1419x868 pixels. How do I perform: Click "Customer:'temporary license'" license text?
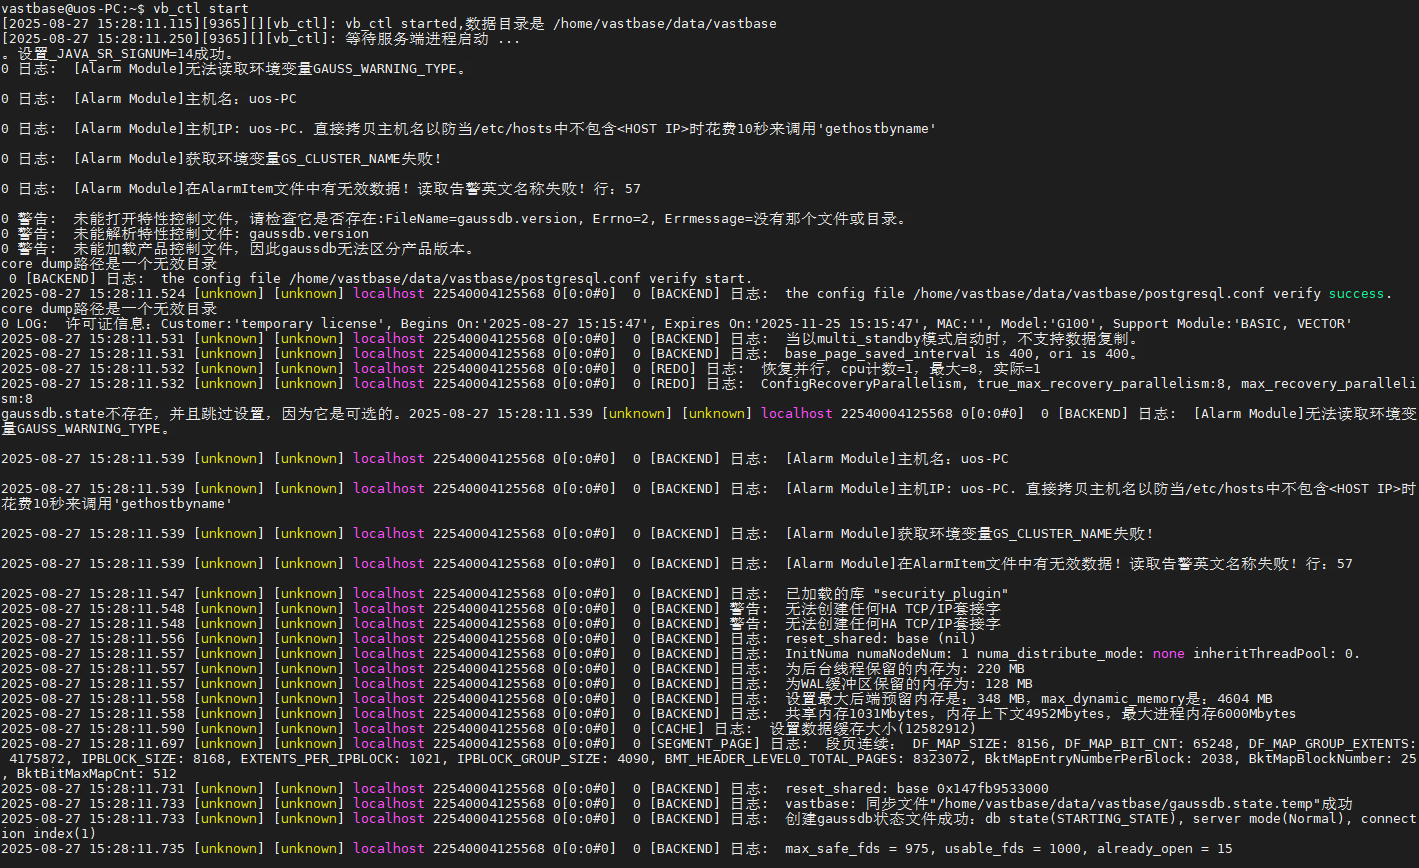click(274, 323)
